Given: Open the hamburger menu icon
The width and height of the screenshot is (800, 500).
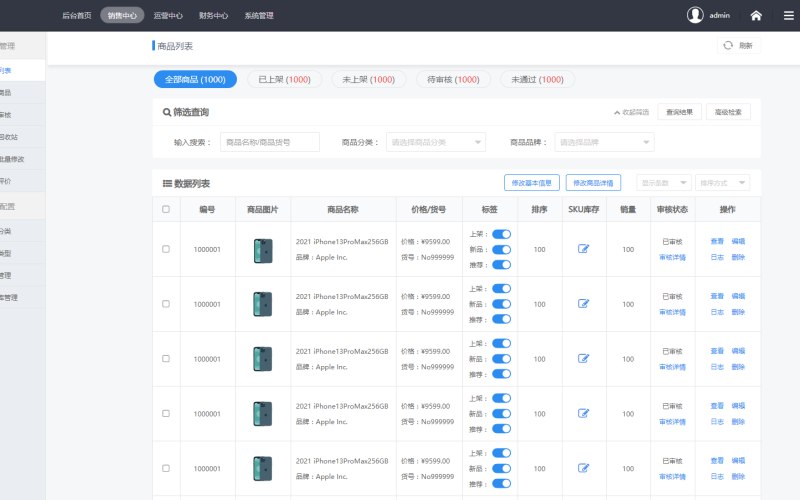Looking at the screenshot, I should point(788,16).
